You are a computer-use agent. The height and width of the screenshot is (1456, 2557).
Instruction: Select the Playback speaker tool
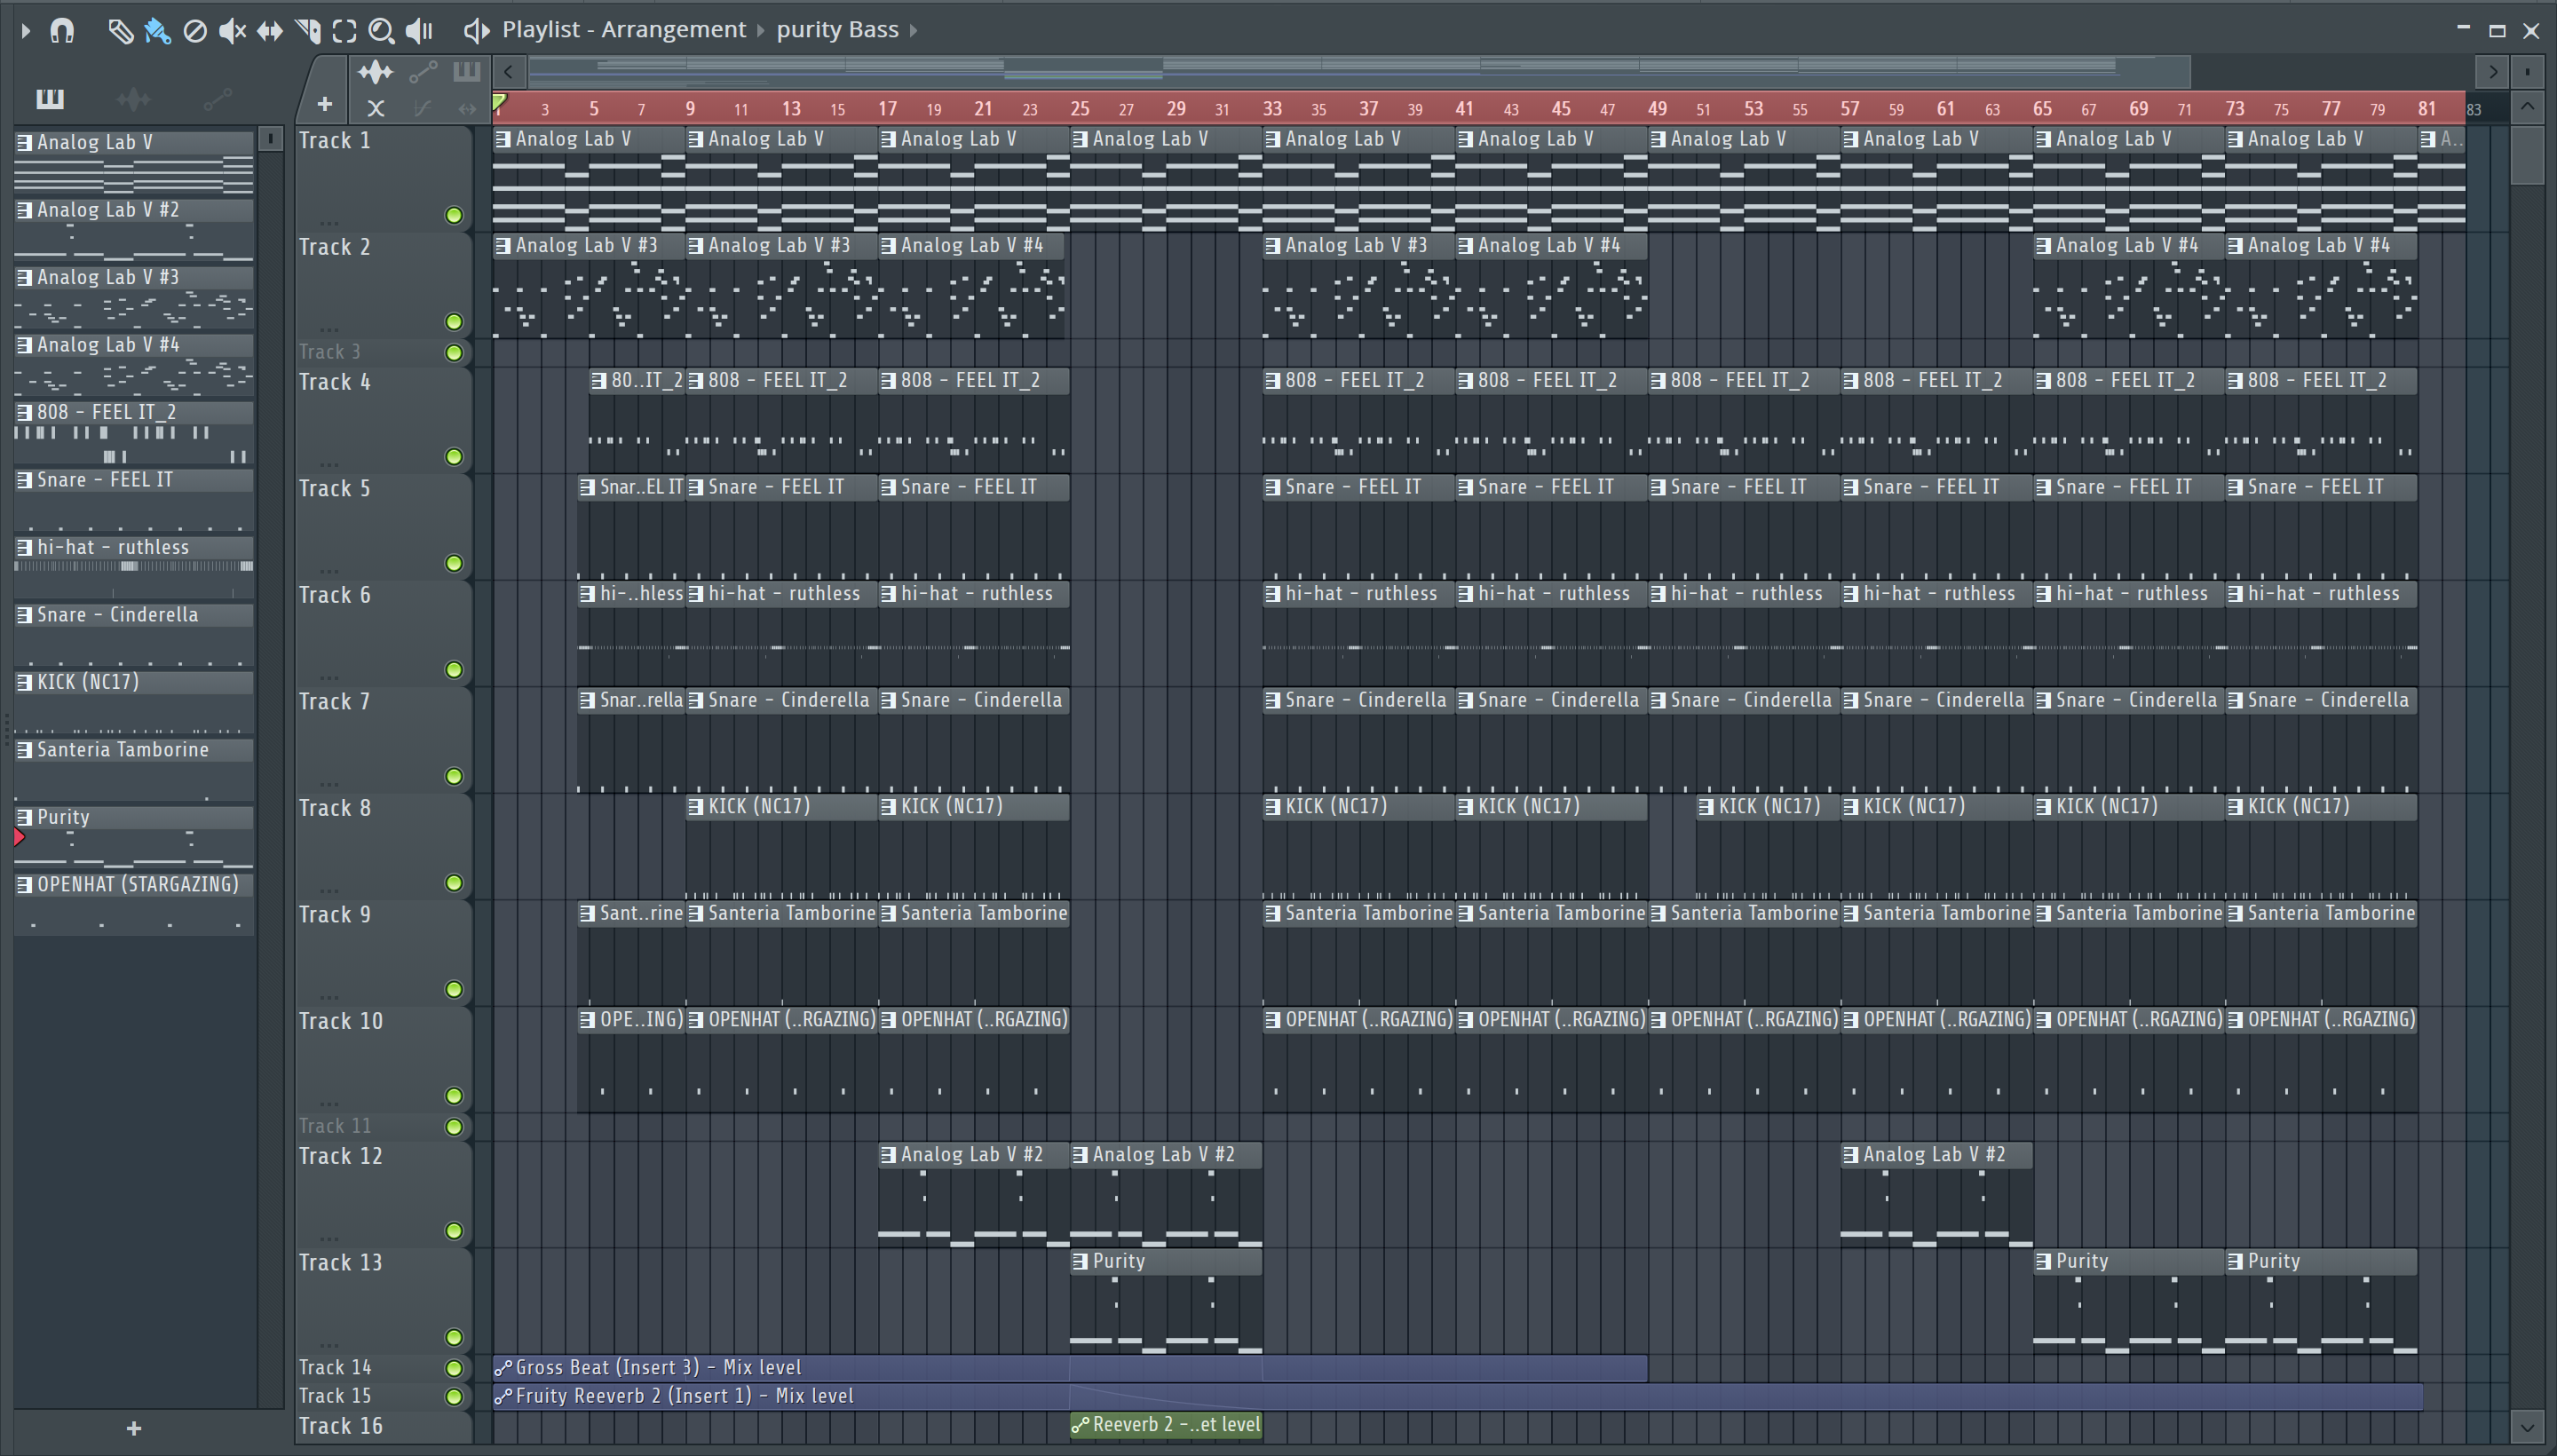tap(419, 31)
